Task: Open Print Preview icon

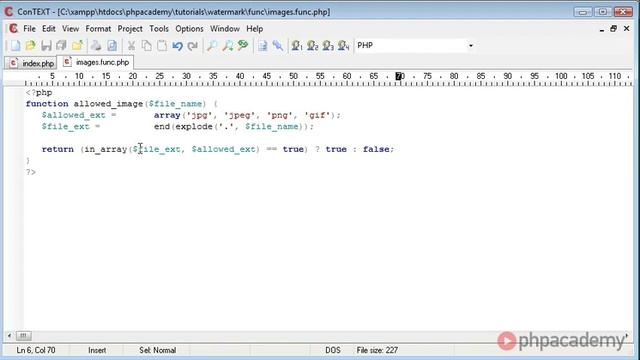Action: pos(111,45)
